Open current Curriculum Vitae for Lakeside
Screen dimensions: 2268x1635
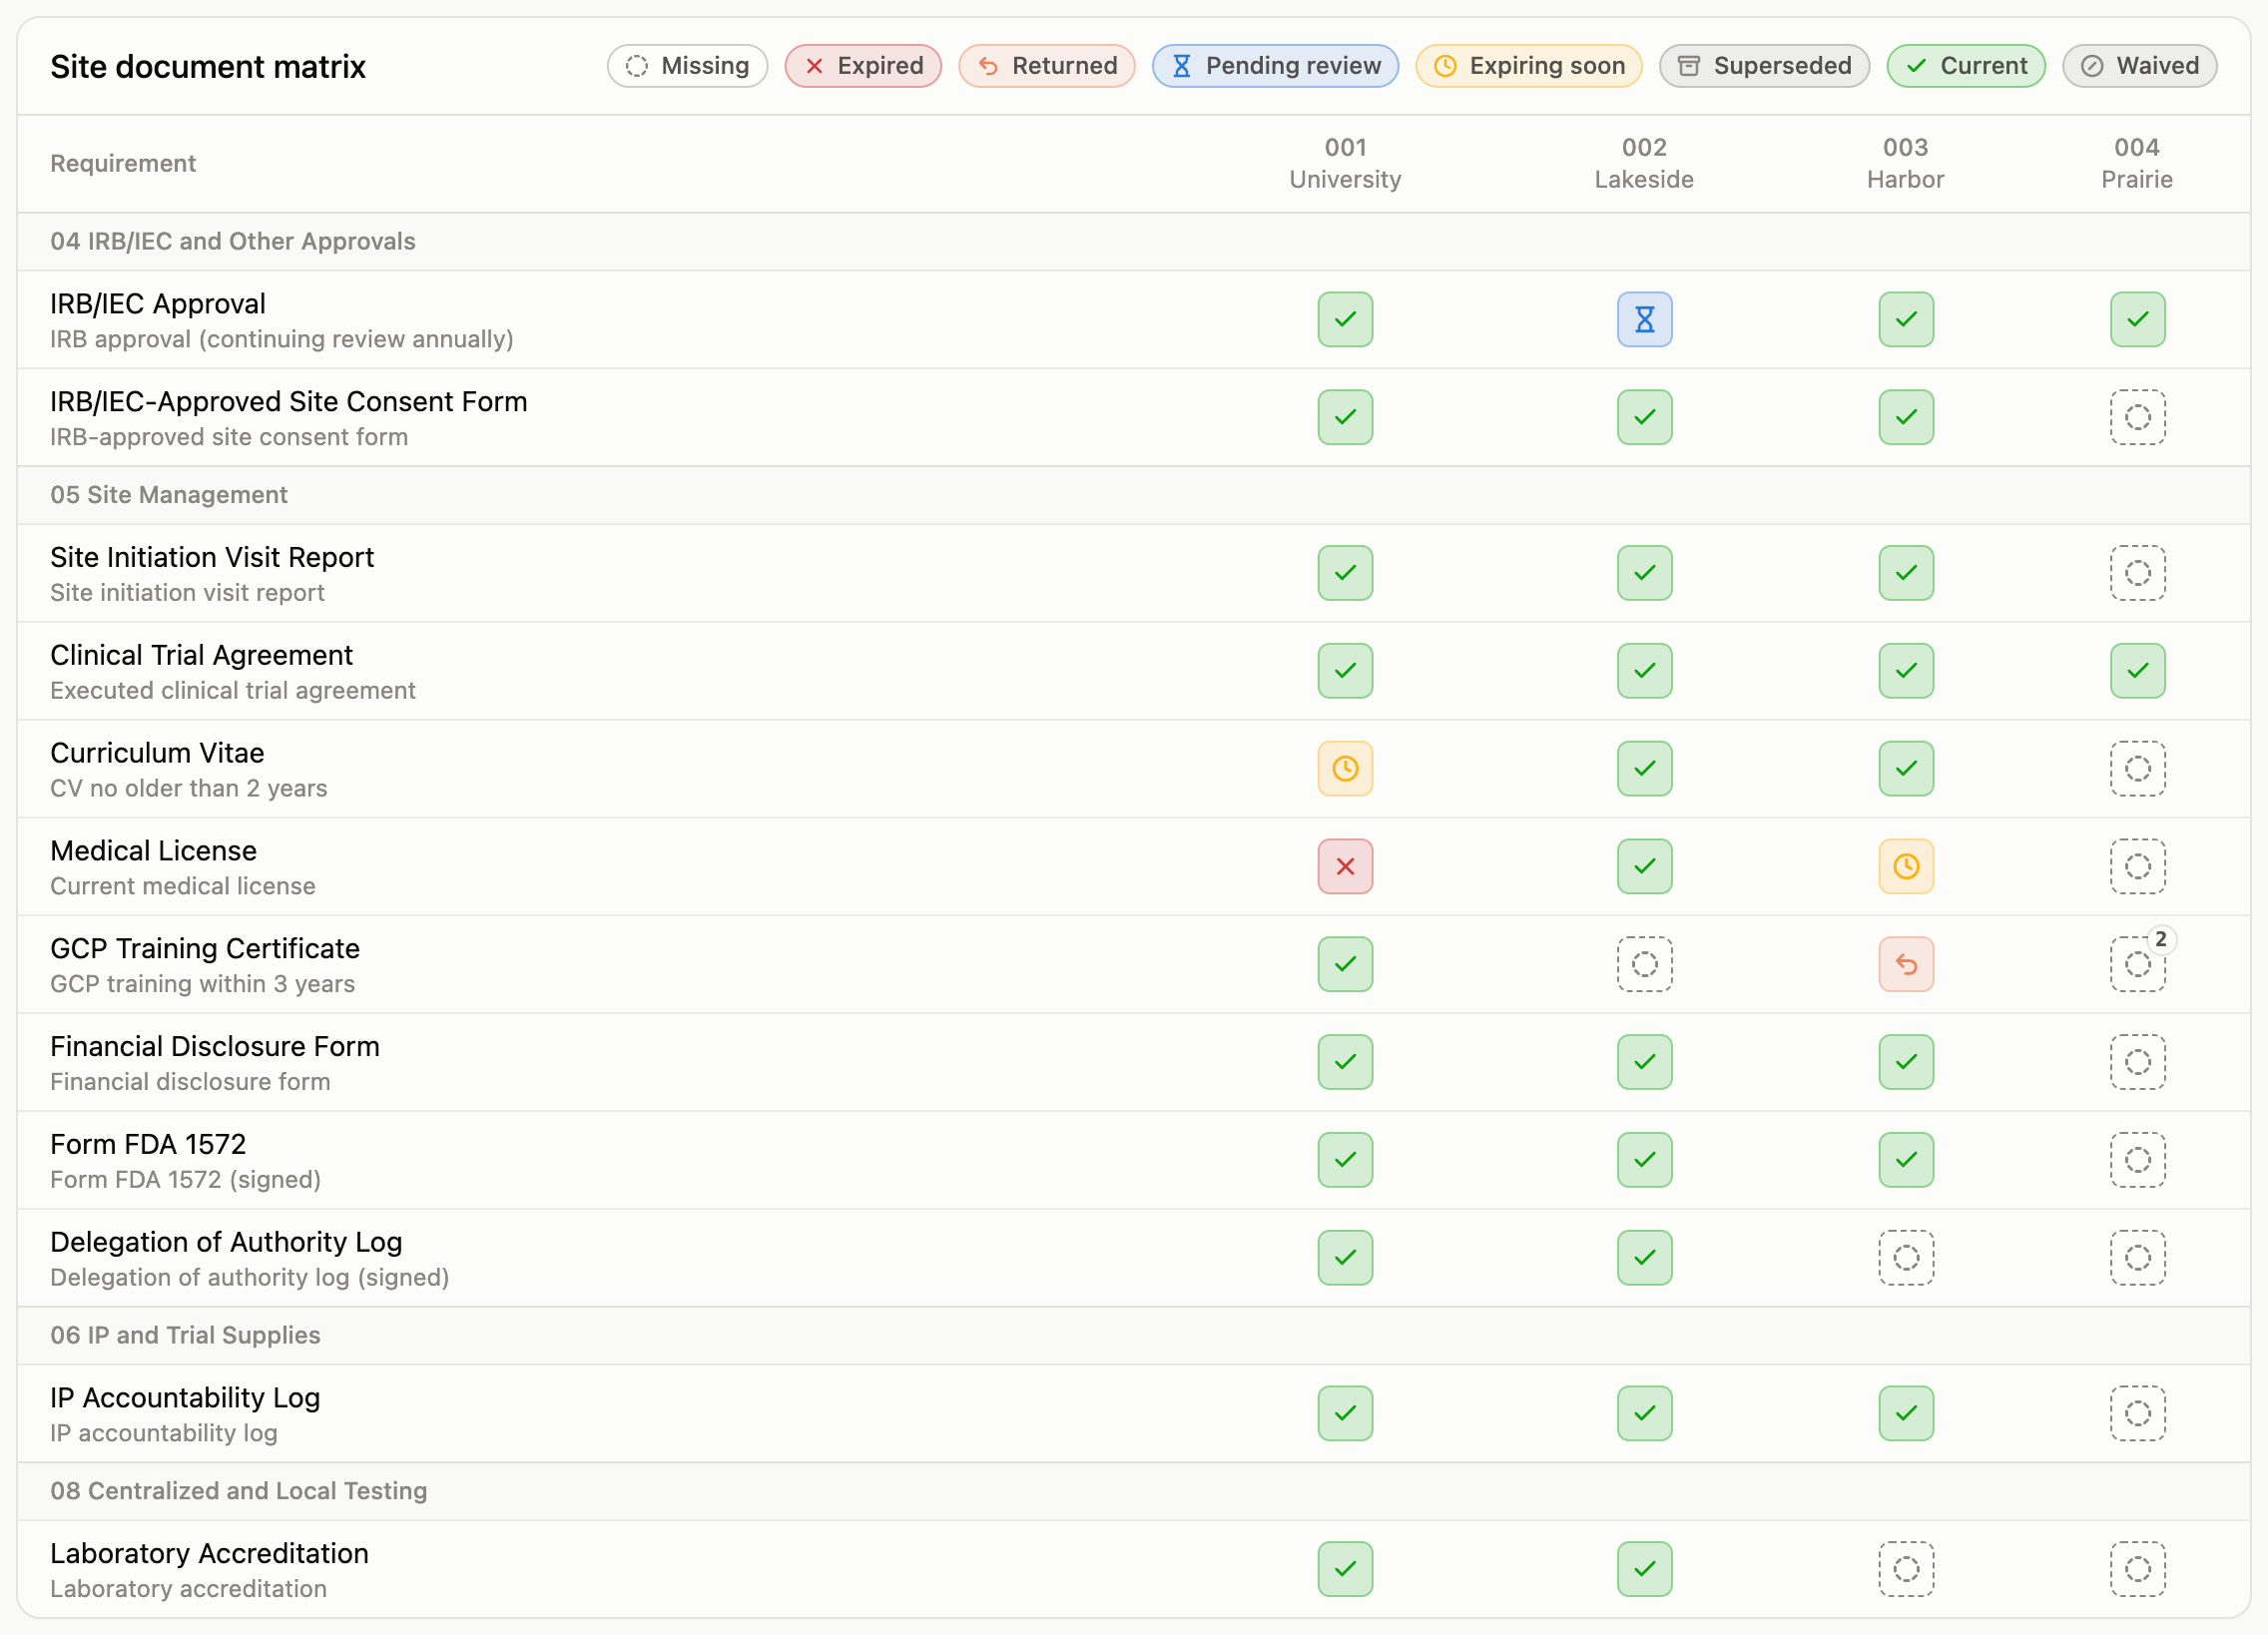pyautogui.click(x=1644, y=769)
